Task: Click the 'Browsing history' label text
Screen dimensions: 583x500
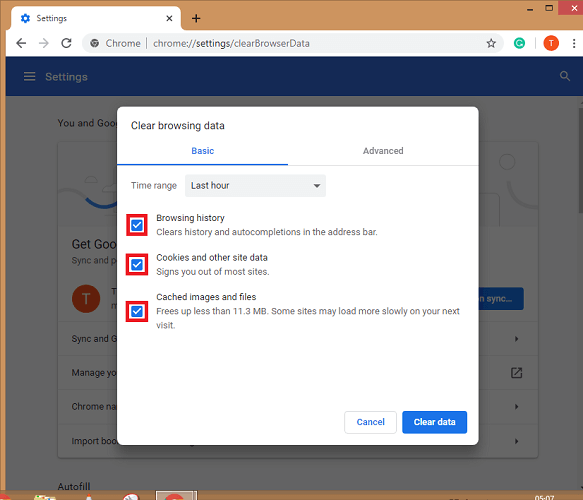Action: click(190, 218)
